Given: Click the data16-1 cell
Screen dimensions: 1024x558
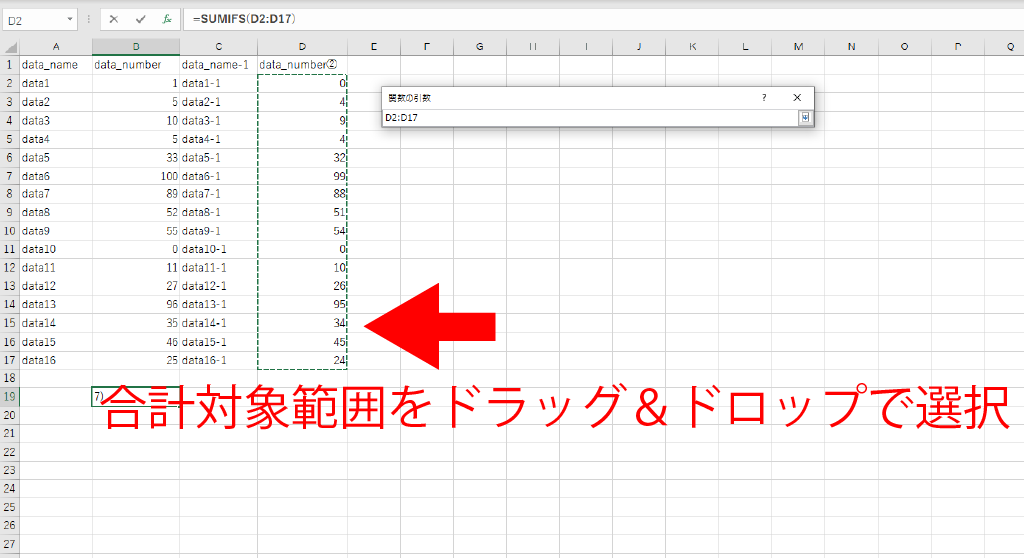Looking at the screenshot, I should pyautogui.click(x=218, y=360).
